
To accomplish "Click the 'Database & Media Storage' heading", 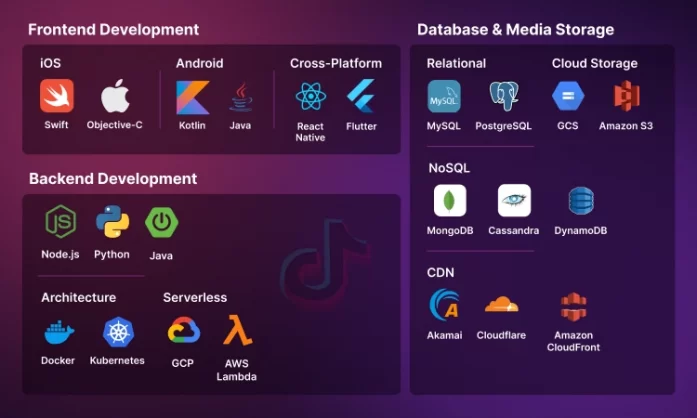I will pyautogui.click(x=516, y=30).
